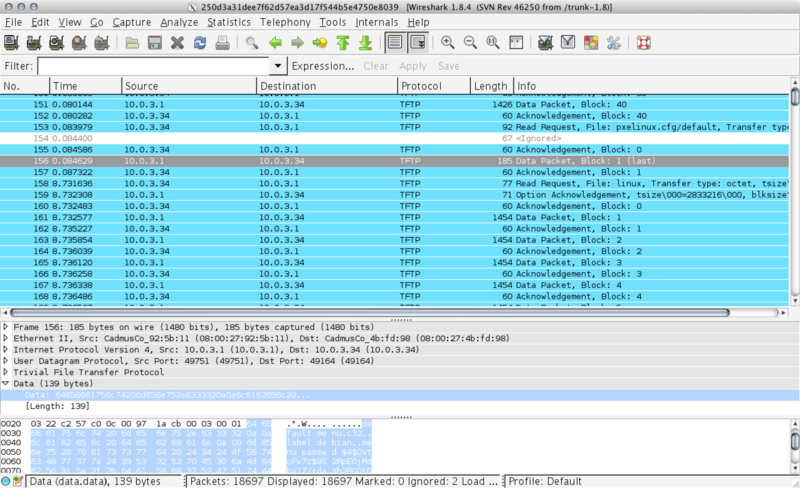Open the Statistics menu
Image resolution: width=800 pixels, height=488 pixels.
pyautogui.click(x=229, y=22)
